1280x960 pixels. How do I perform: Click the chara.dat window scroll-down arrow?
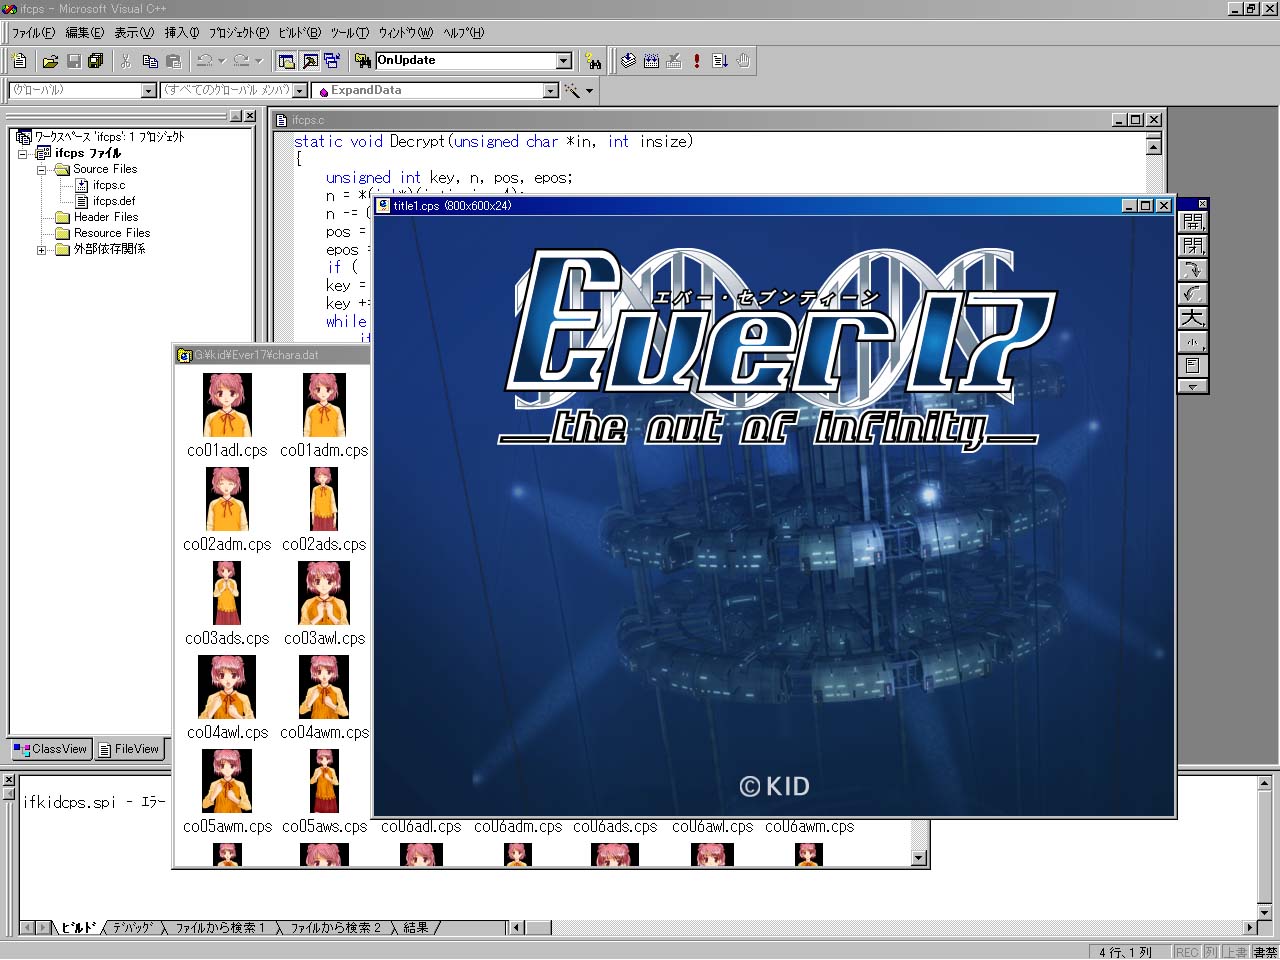point(919,857)
